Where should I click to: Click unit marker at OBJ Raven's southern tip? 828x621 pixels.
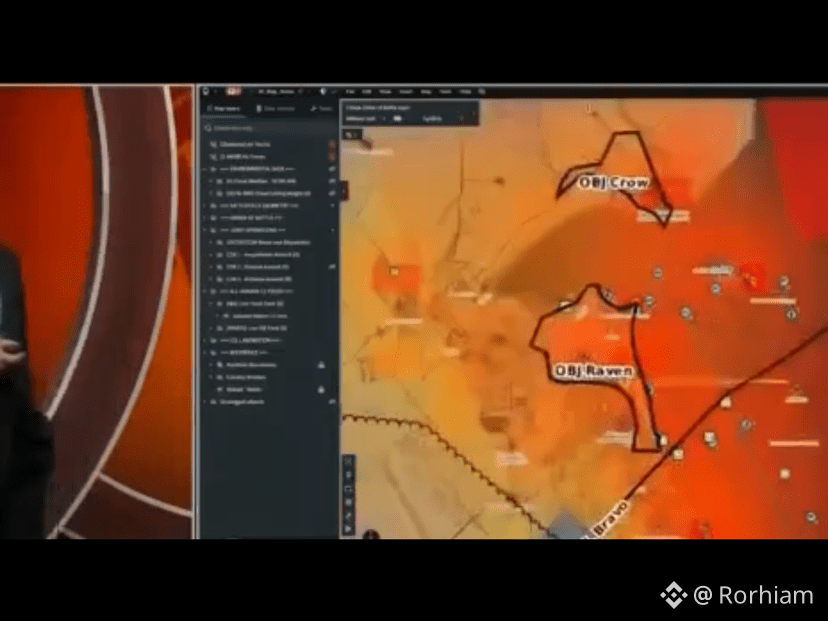point(663,440)
